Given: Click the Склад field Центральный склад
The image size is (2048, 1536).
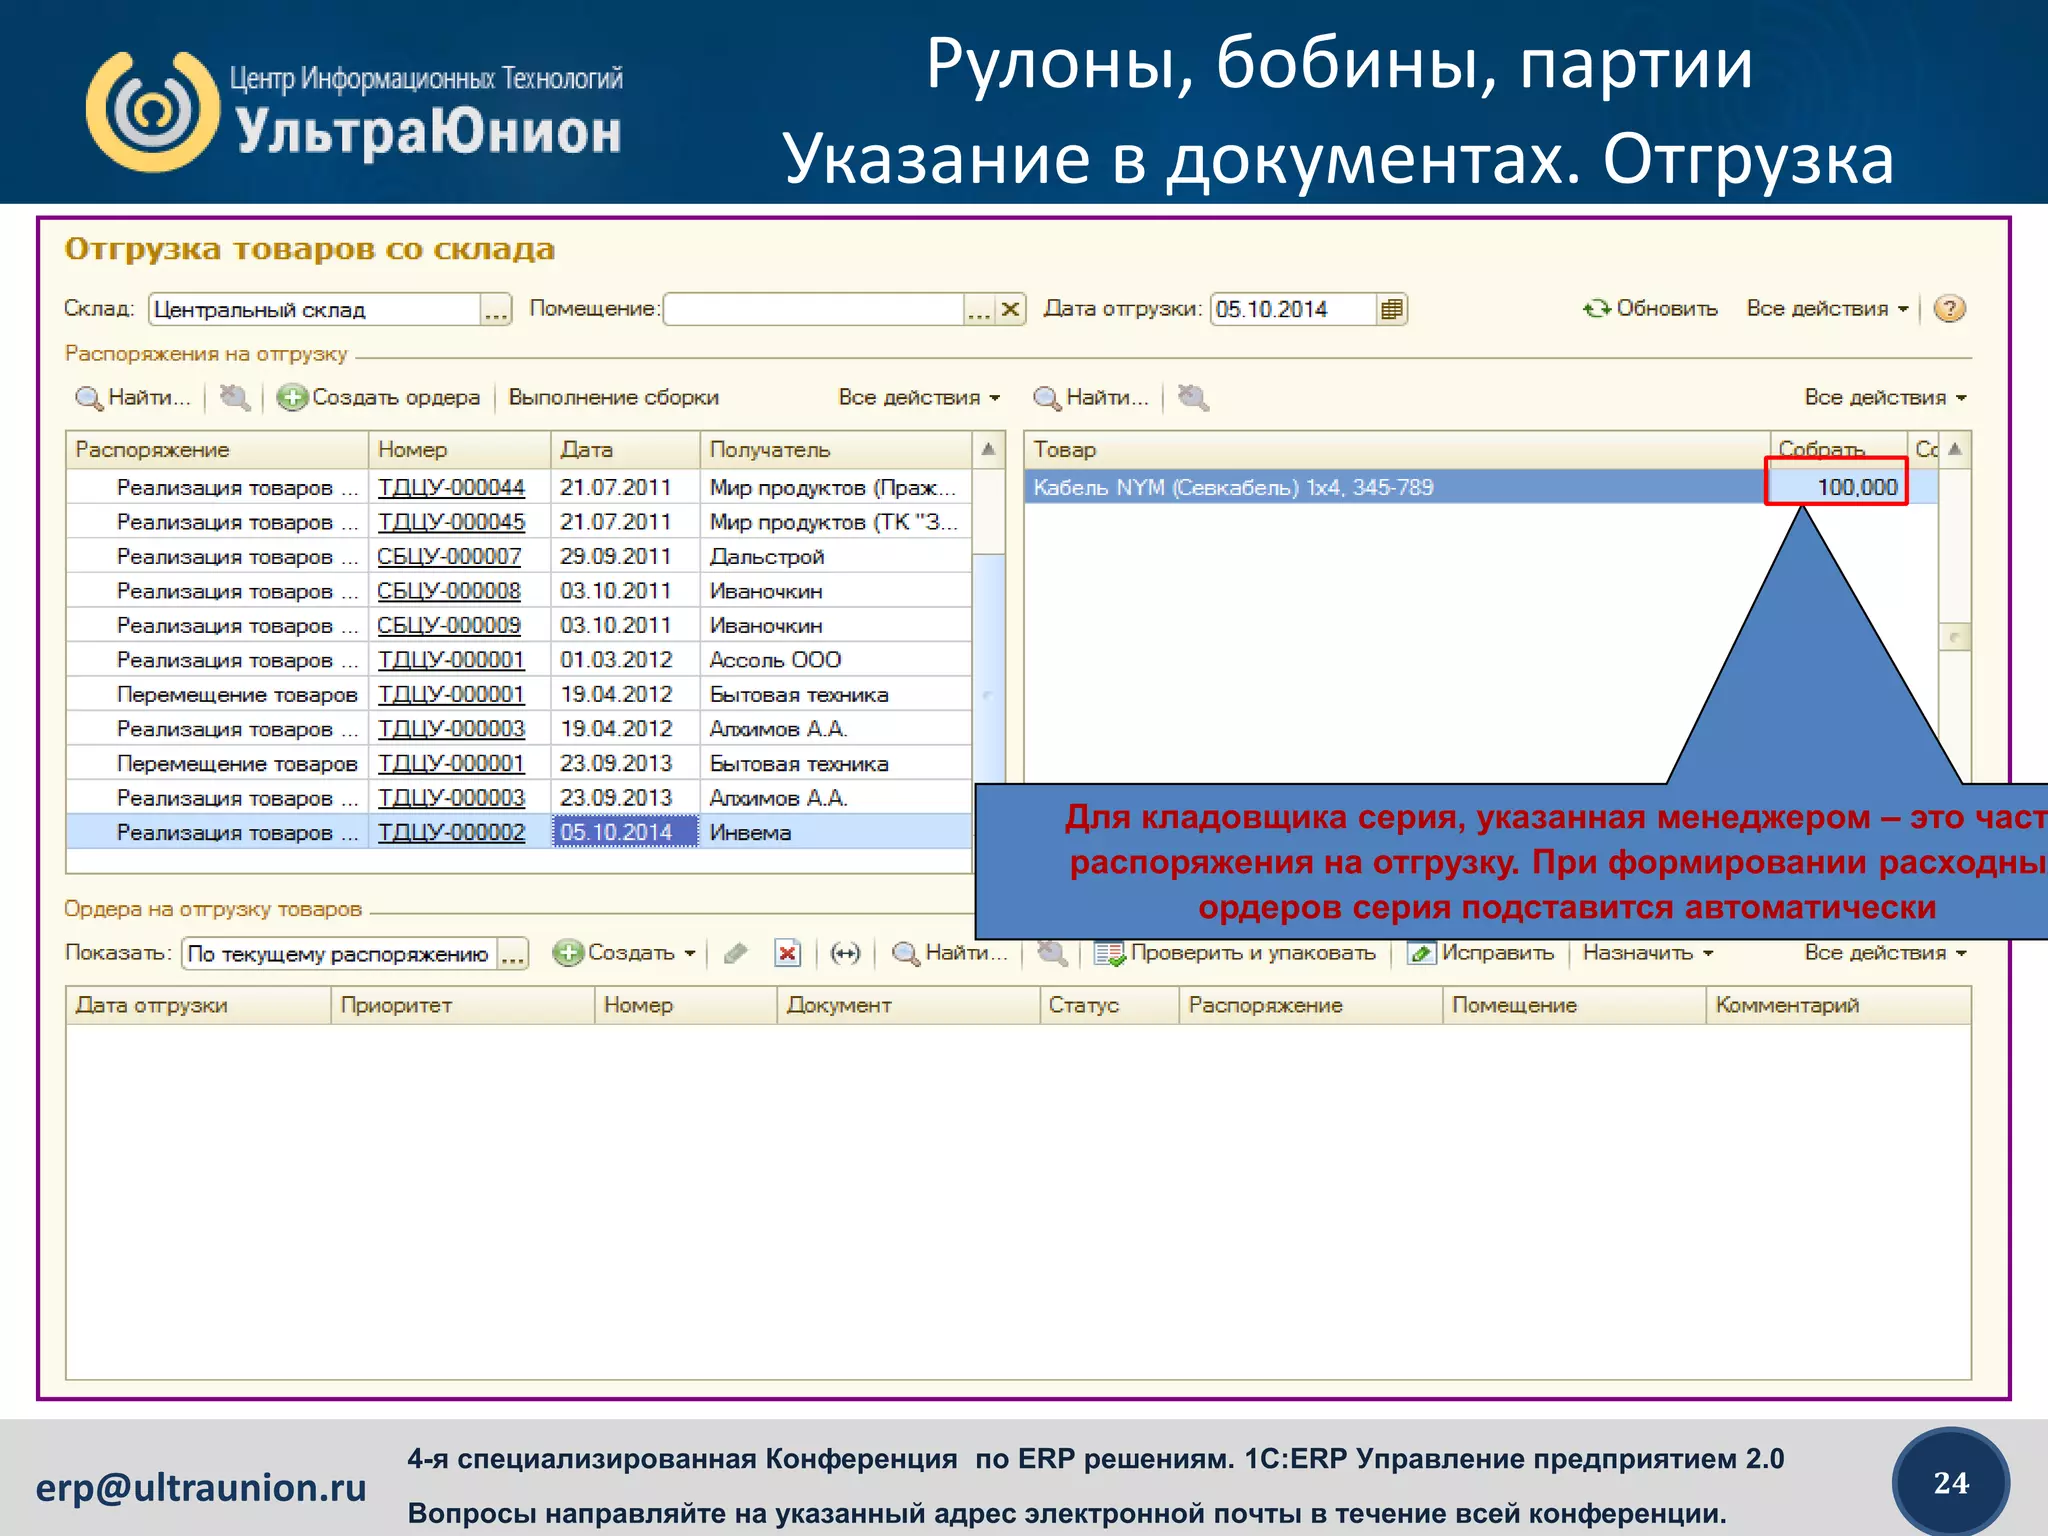Looking at the screenshot, I should coord(315,310).
